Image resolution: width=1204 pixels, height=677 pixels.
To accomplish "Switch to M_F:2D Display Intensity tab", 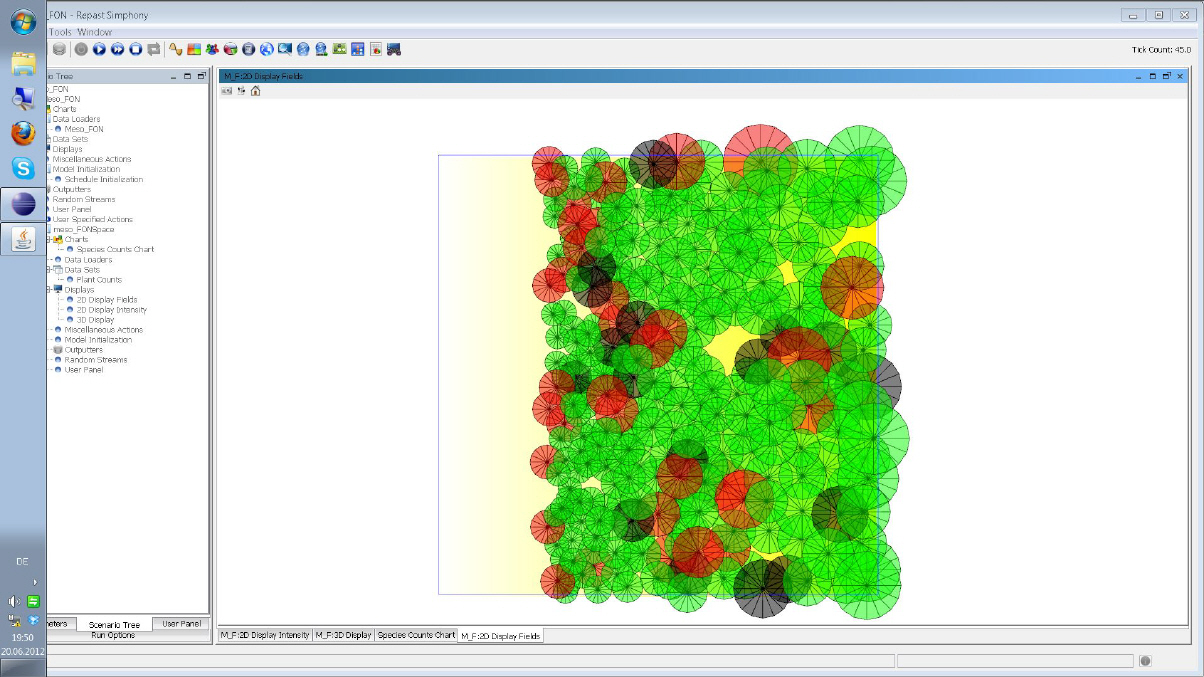I will (265, 635).
